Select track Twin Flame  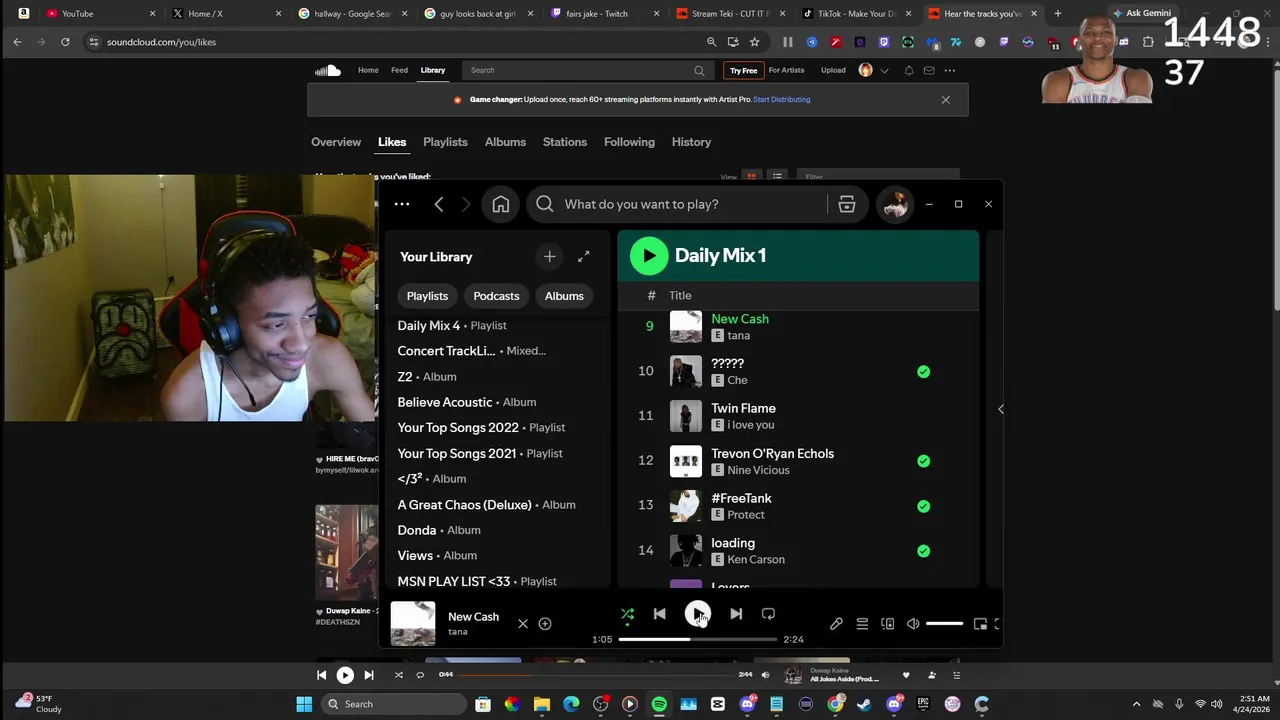point(743,408)
